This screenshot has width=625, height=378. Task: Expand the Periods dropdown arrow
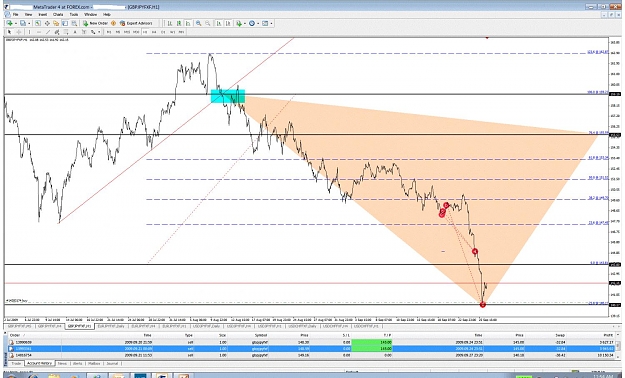tap(258, 24)
